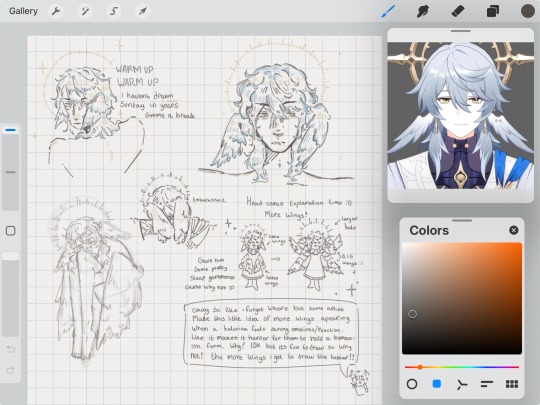
Task: Tap the active color circle
Action: [528, 11]
